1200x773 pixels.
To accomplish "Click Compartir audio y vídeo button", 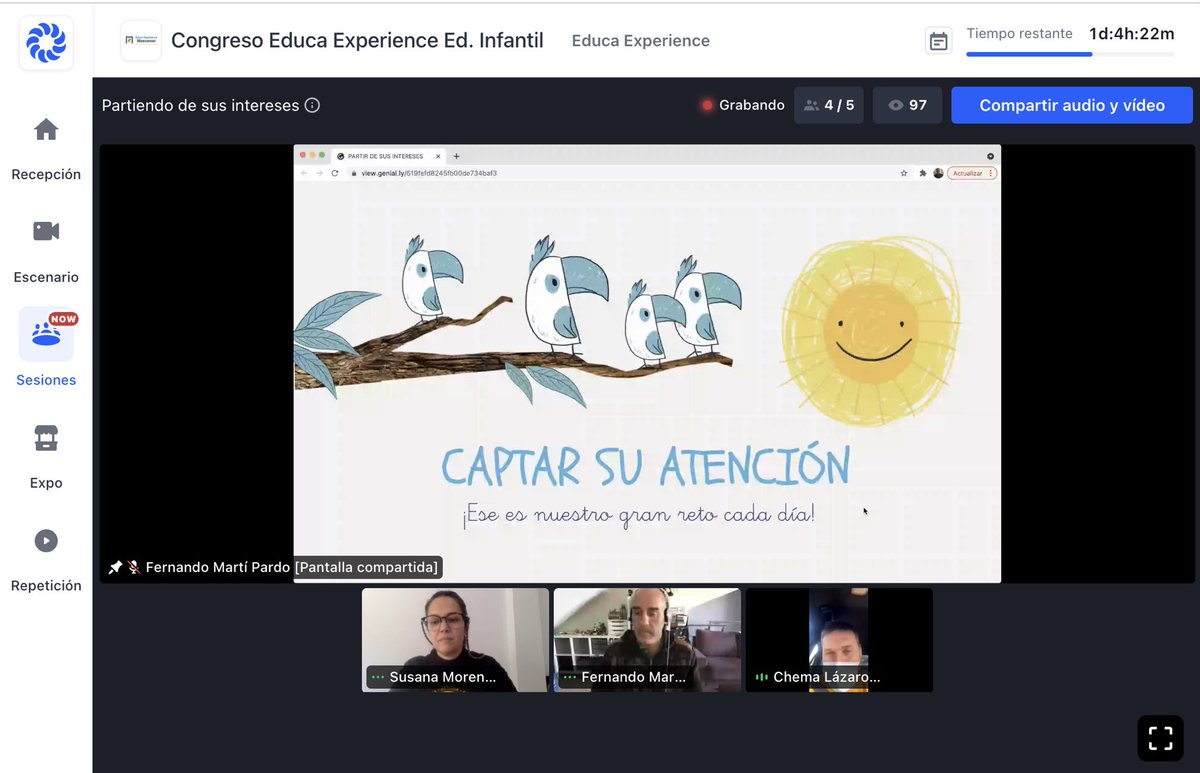I will tap(1072, 105).
